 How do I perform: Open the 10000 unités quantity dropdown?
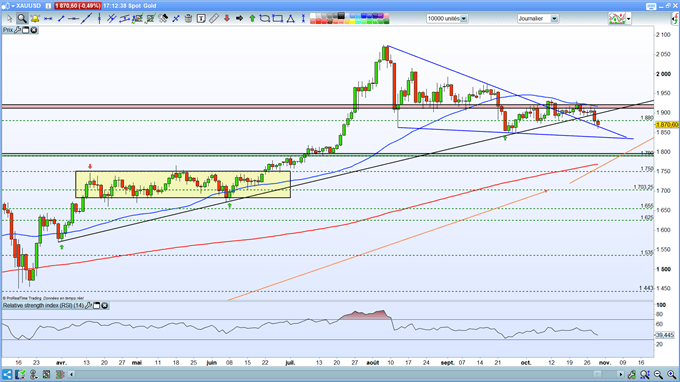pyautogui.click(x=464, y=19)
